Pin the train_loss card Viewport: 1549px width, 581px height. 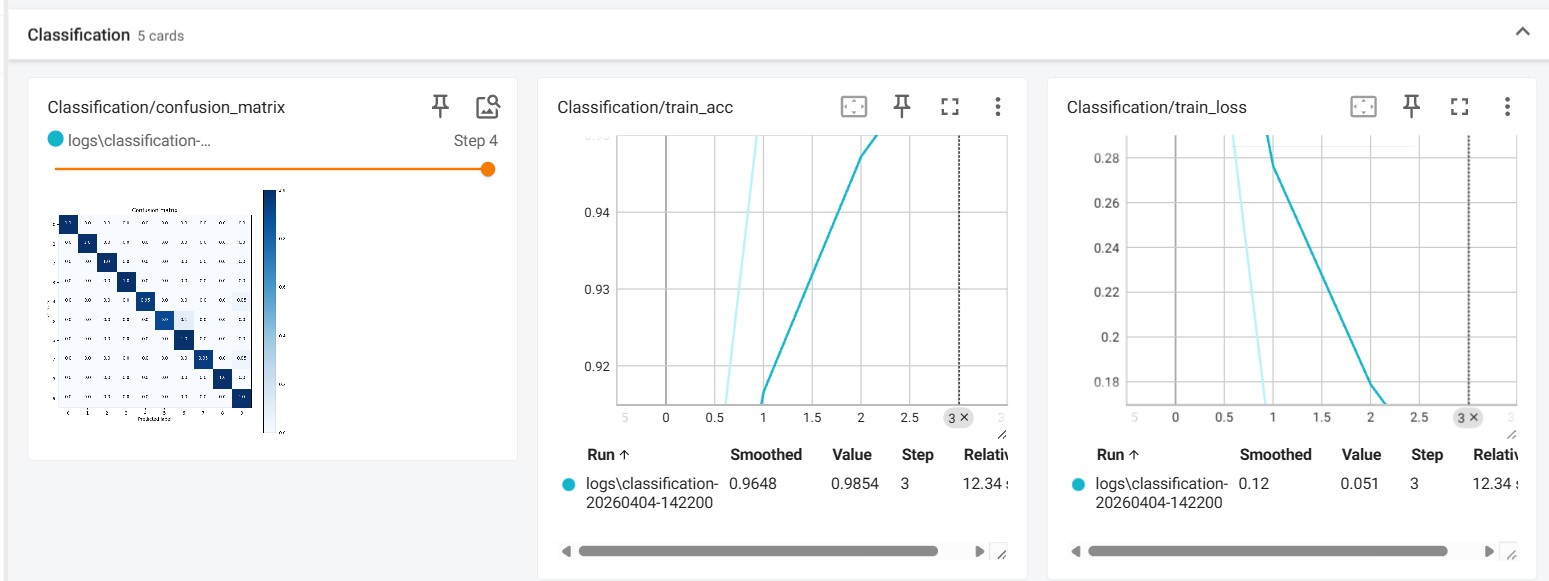click(1411, 106)
